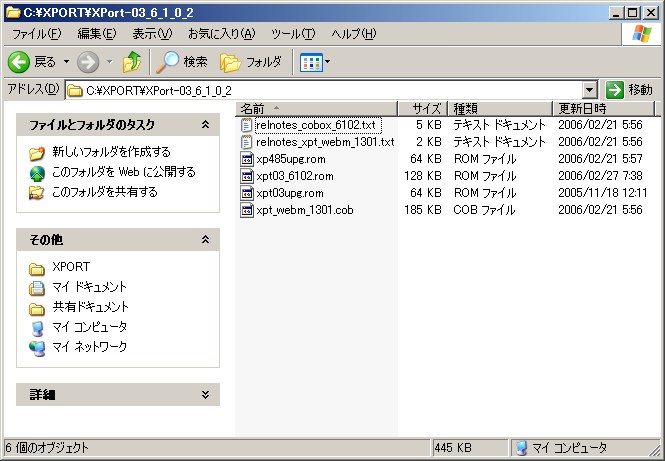The width and height of the screenshot is (665, 461).
Task: Open the マイ ネットワーク link
Action: pyautogui.click(x=89, y=346)
